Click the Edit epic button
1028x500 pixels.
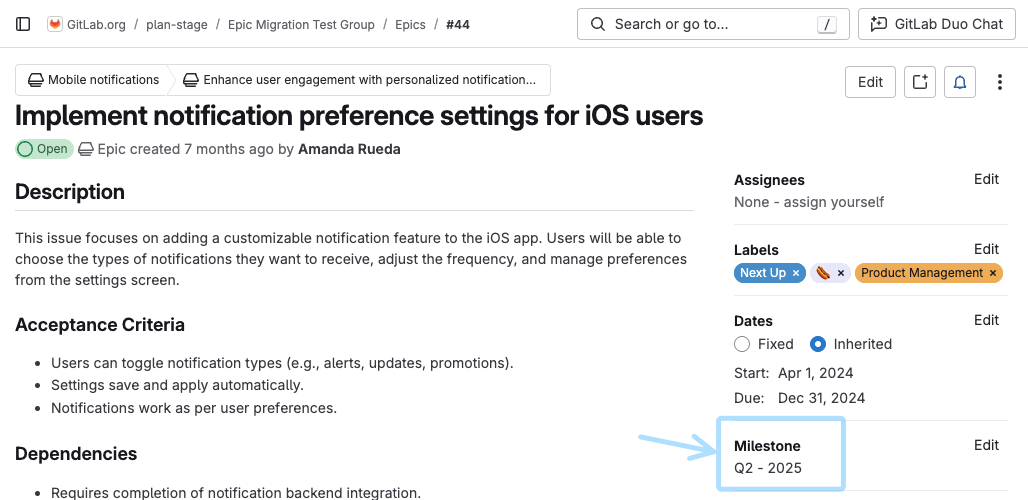click(870, 82)
